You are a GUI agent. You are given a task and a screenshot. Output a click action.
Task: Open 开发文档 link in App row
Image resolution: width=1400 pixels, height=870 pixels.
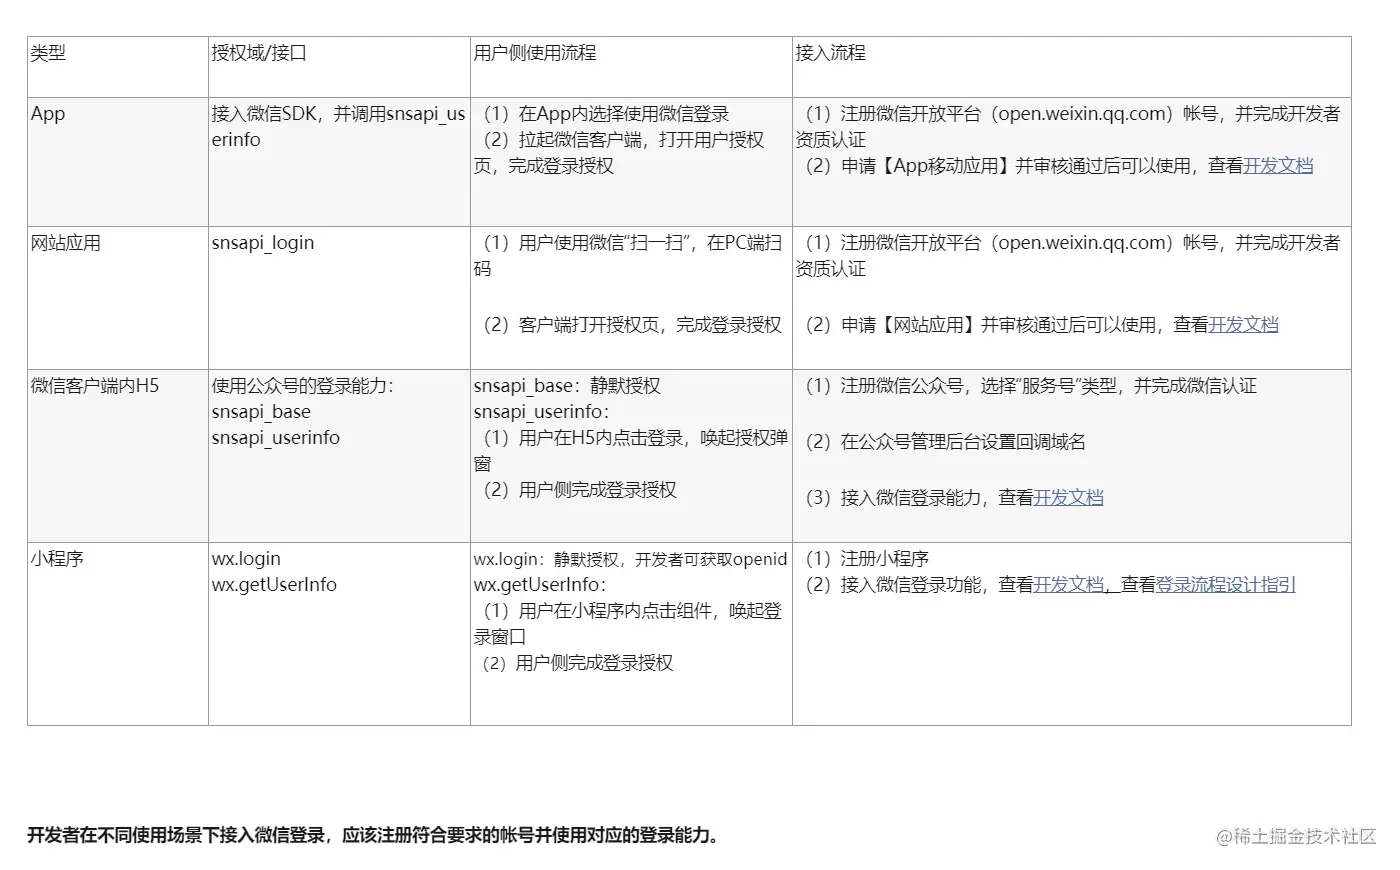pos(1278,166)
